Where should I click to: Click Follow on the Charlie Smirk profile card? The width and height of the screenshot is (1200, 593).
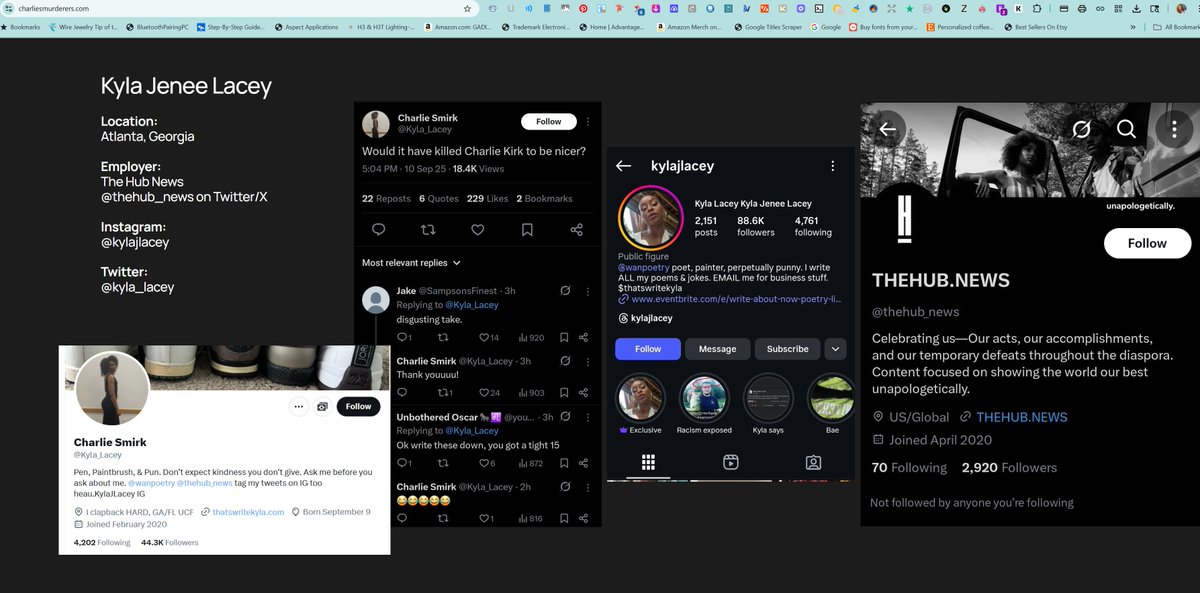coord(359,406)
